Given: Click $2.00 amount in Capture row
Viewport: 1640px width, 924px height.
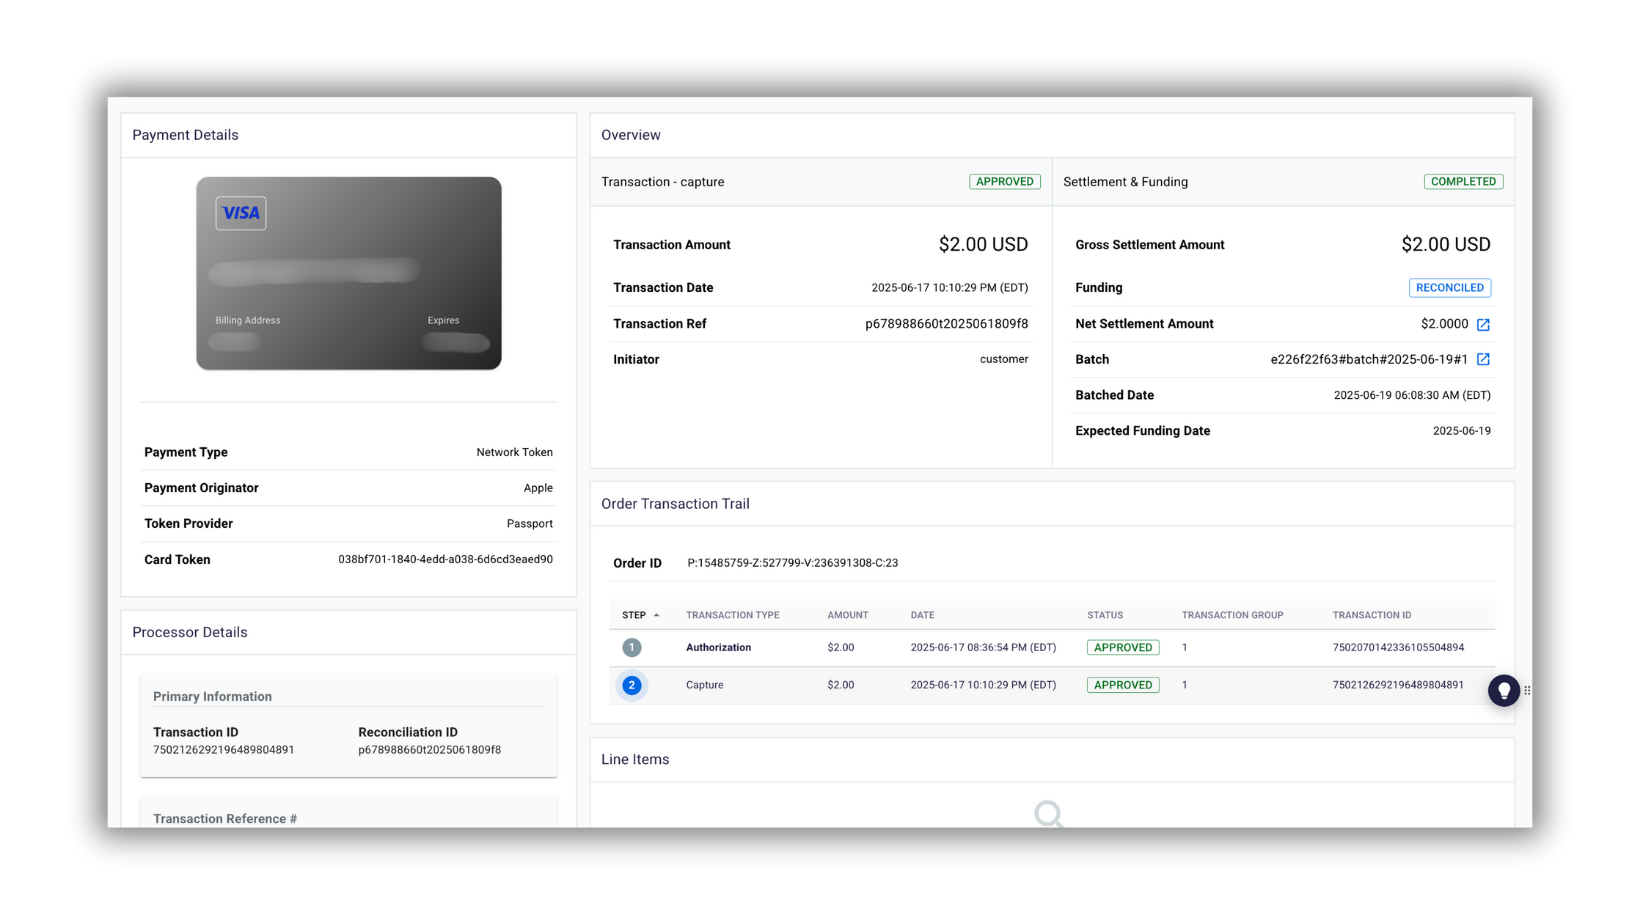Looking at the screenshot, I should (x=840, y=685).
